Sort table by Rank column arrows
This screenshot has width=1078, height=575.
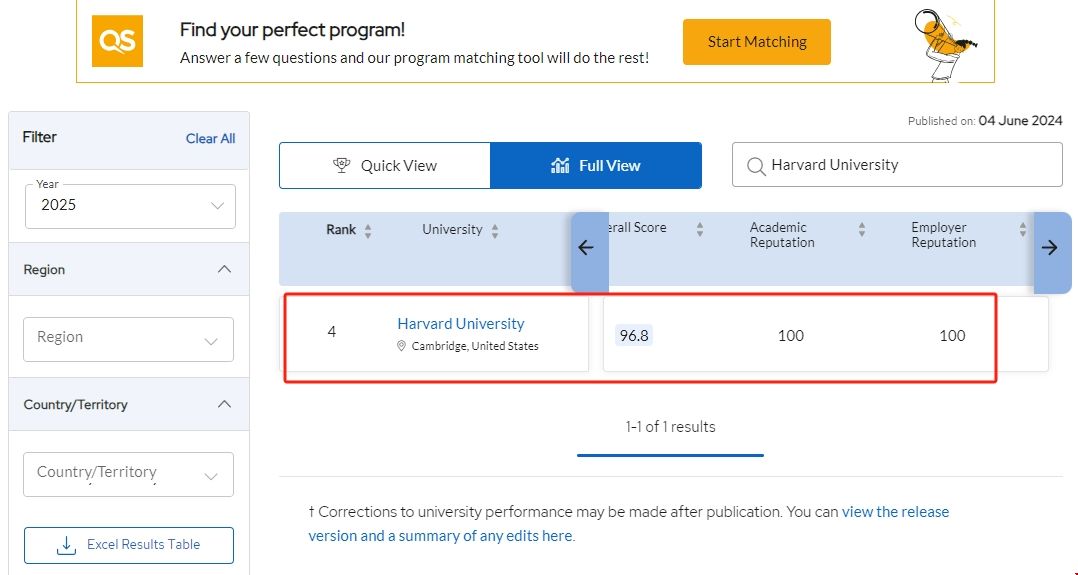(368, 231)
